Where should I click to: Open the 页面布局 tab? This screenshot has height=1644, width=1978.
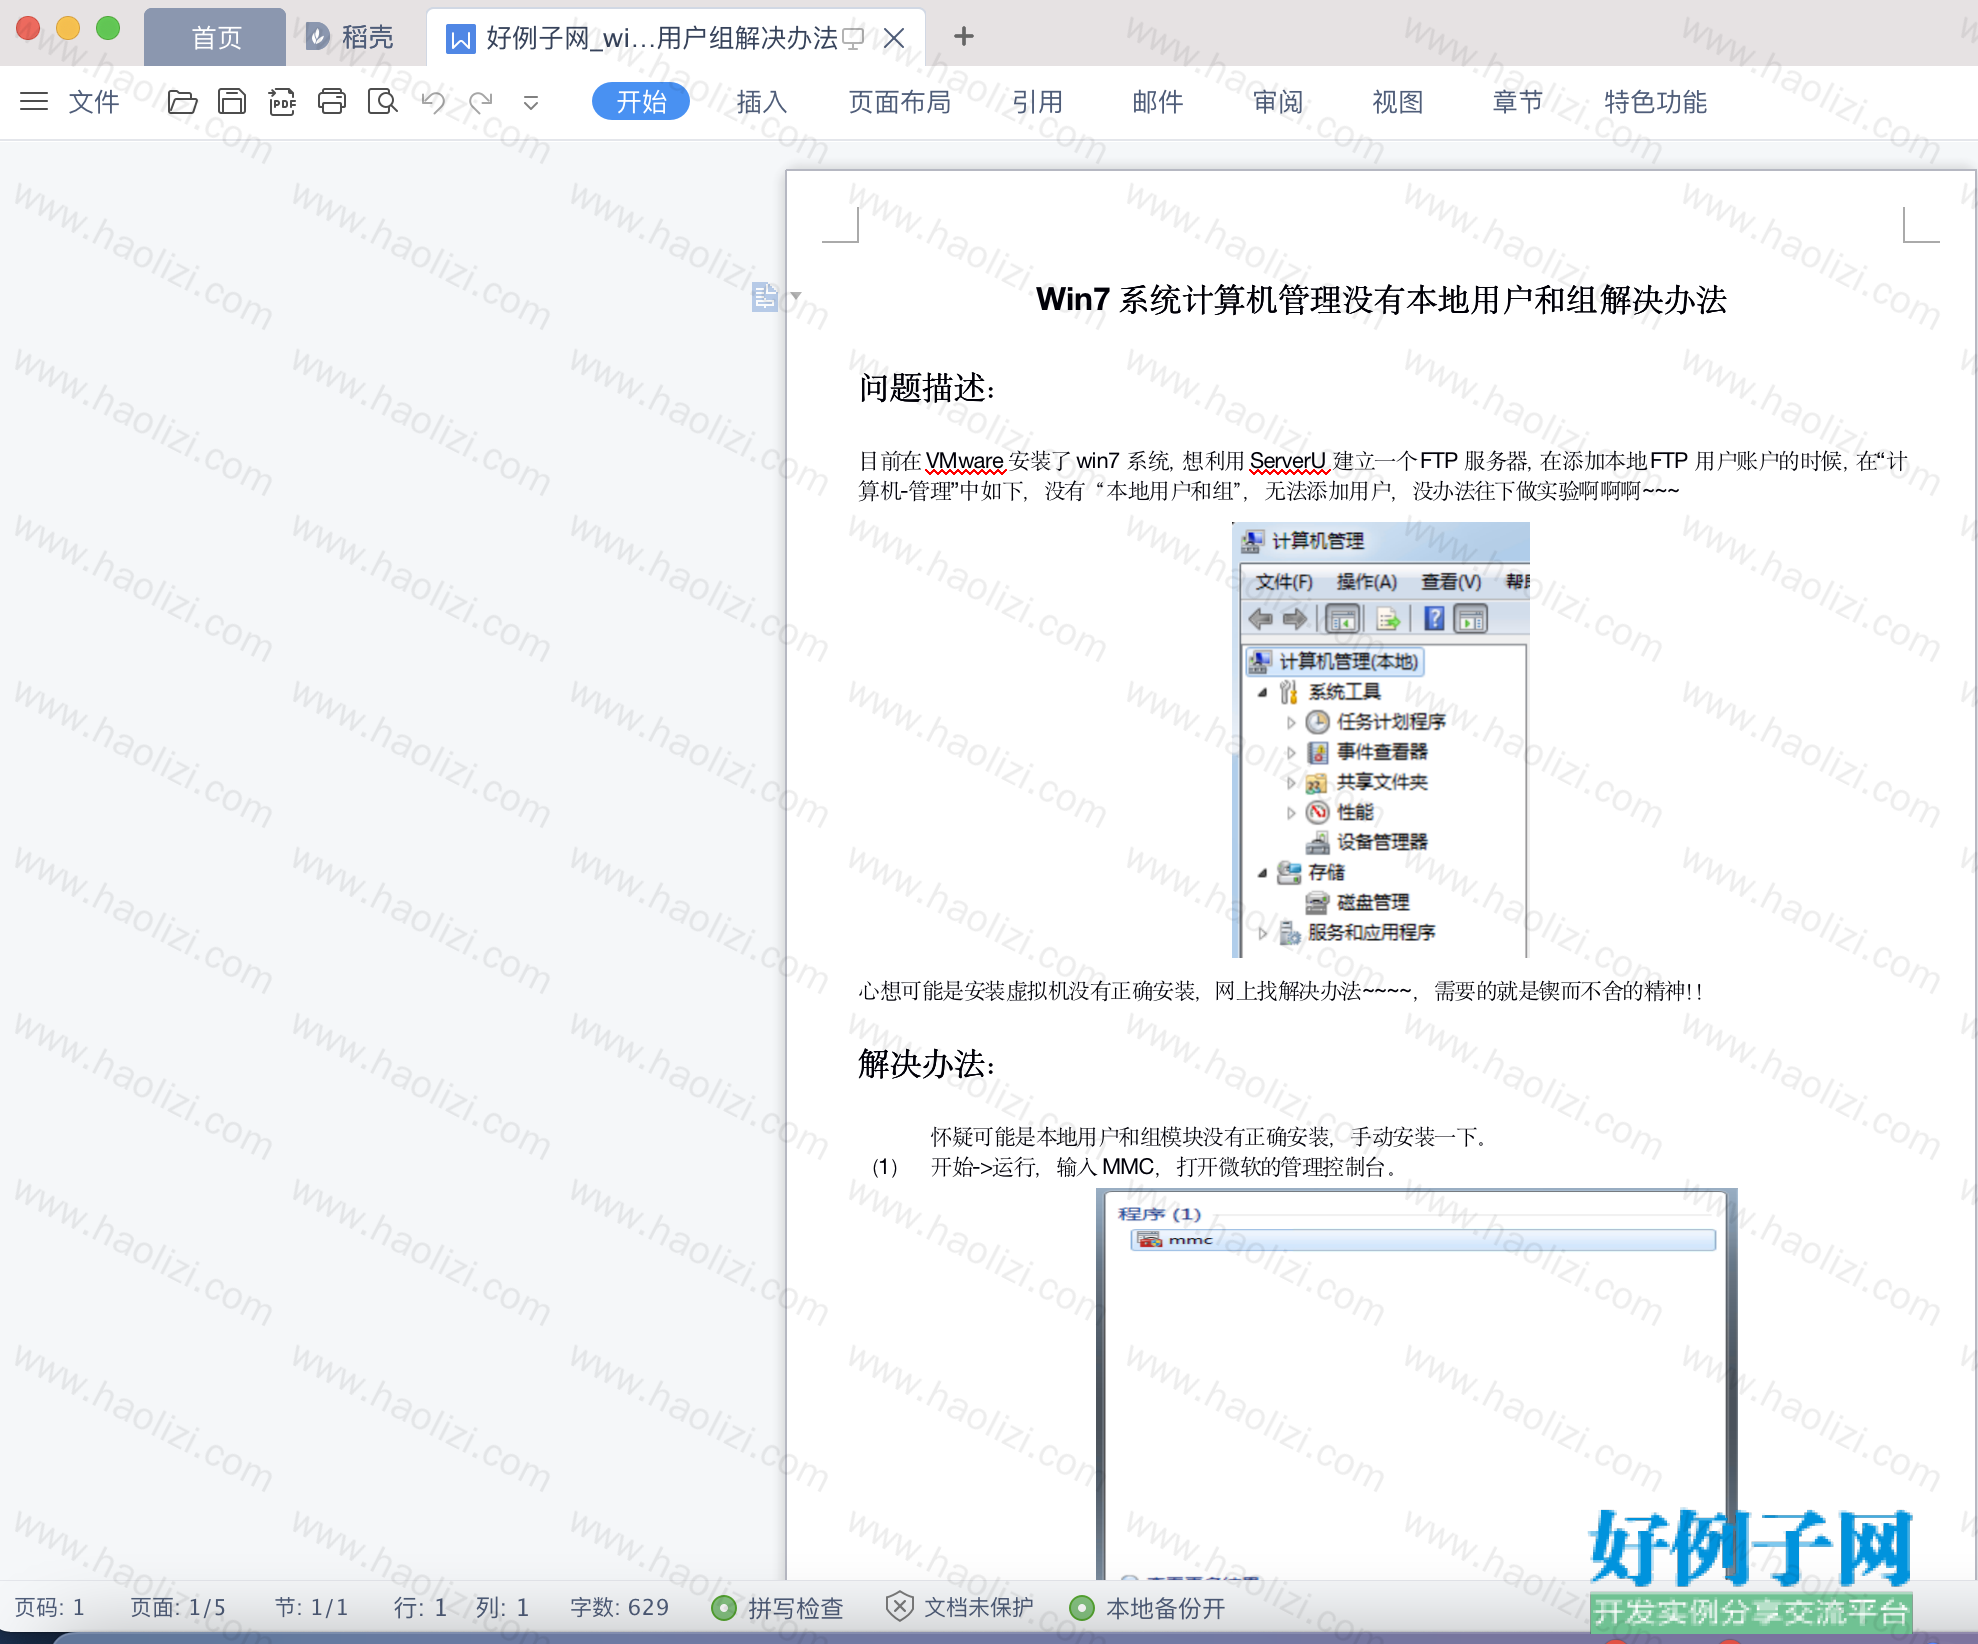coord(900,101)
